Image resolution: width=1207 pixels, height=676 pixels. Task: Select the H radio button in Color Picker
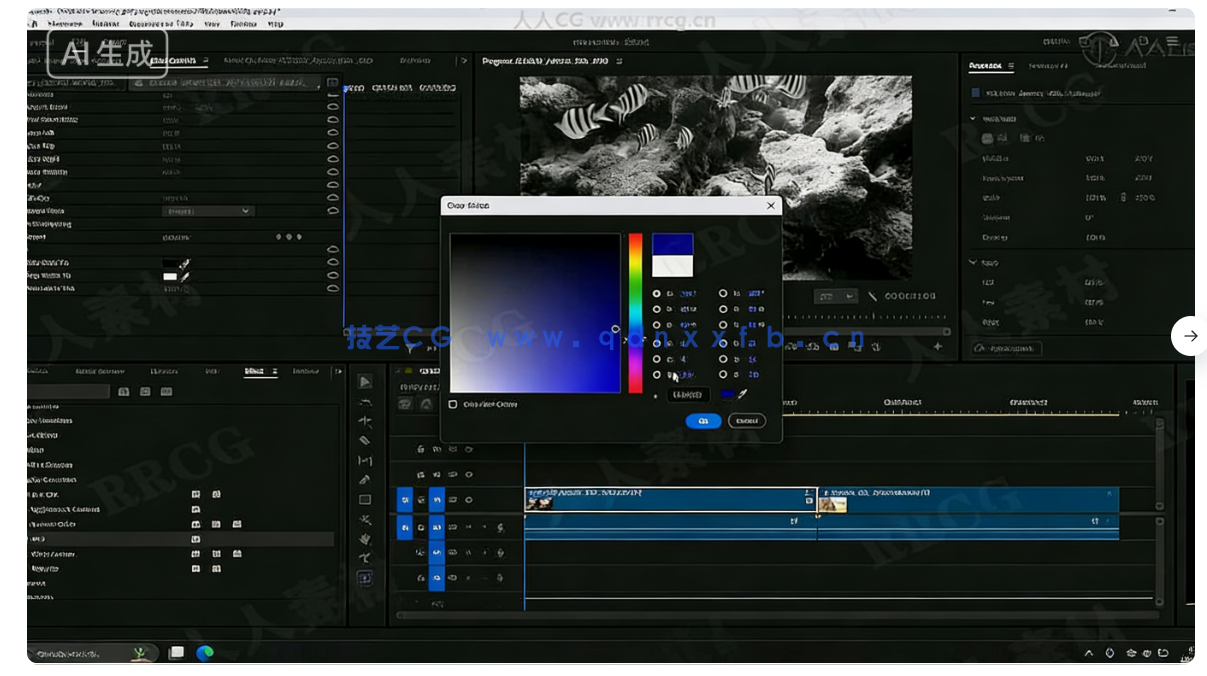tap(657, 292)
